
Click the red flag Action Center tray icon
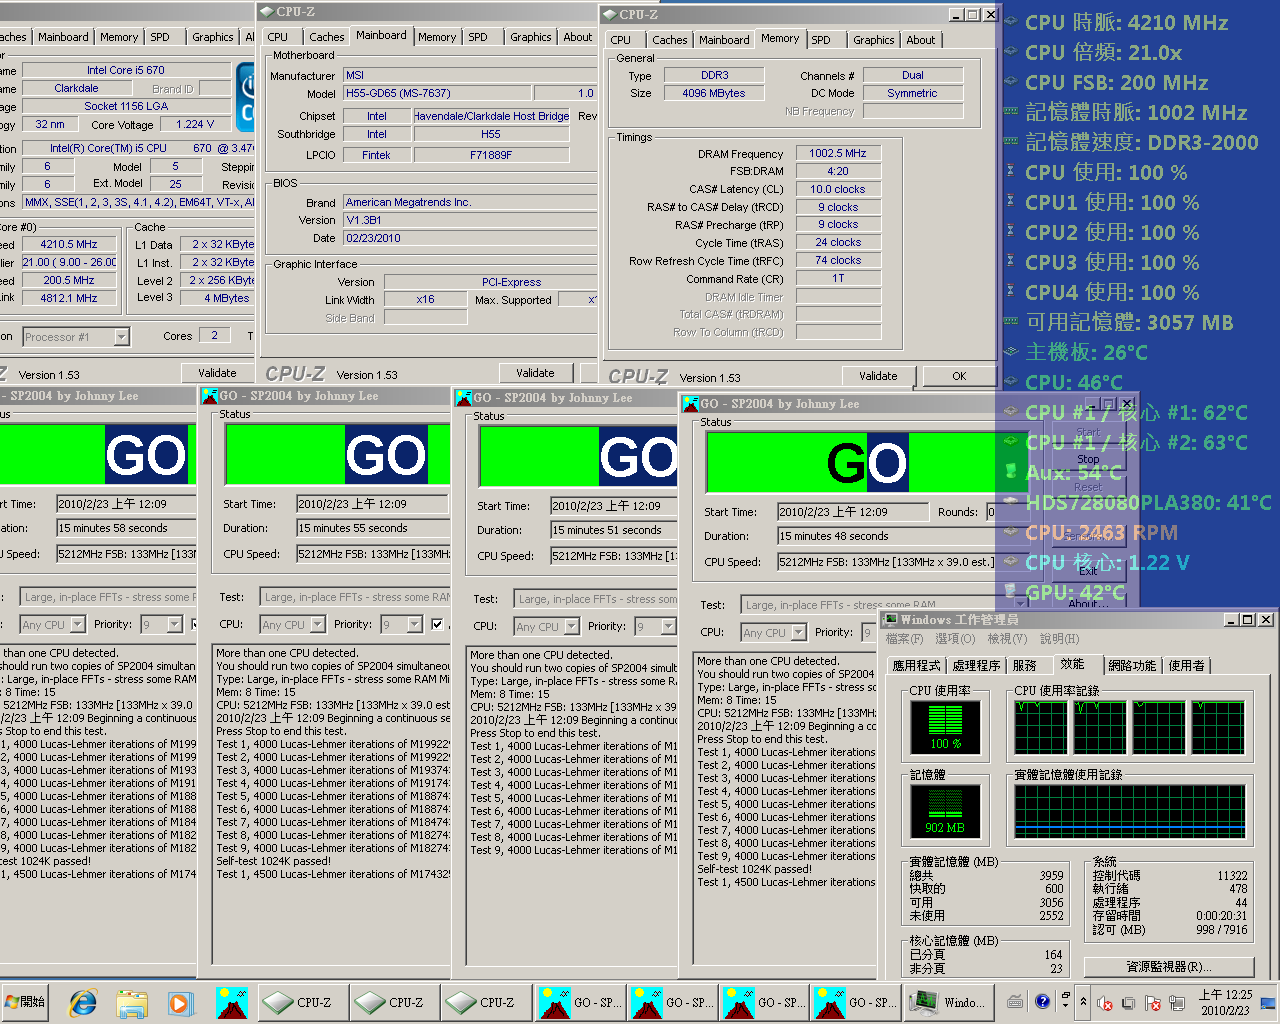pyautogui.click(x=1153, y=1003)
